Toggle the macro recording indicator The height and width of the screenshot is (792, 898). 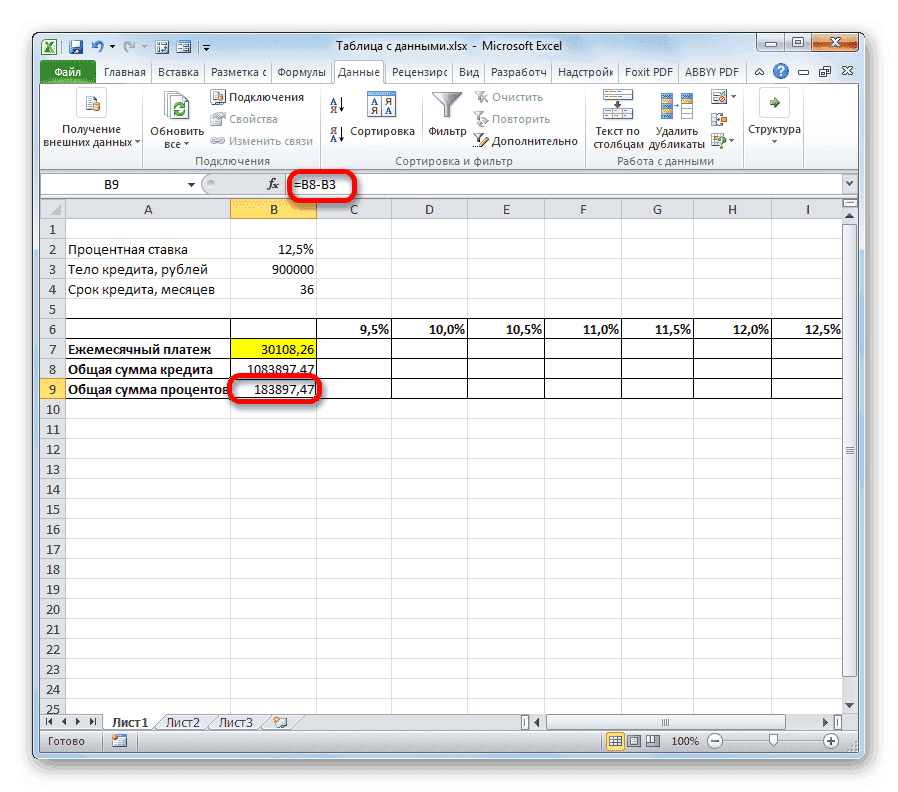pyautogui.click(x=117, y=741)
